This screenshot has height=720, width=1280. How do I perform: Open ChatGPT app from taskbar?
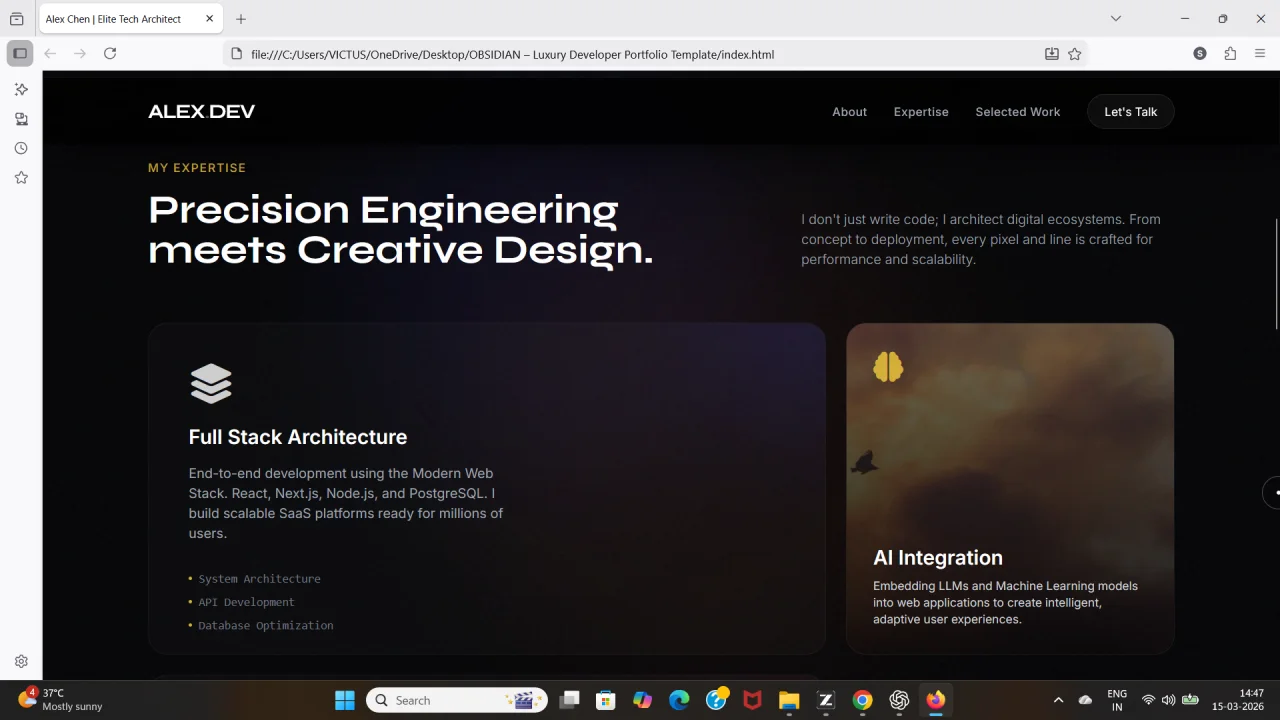pos(899,700)
